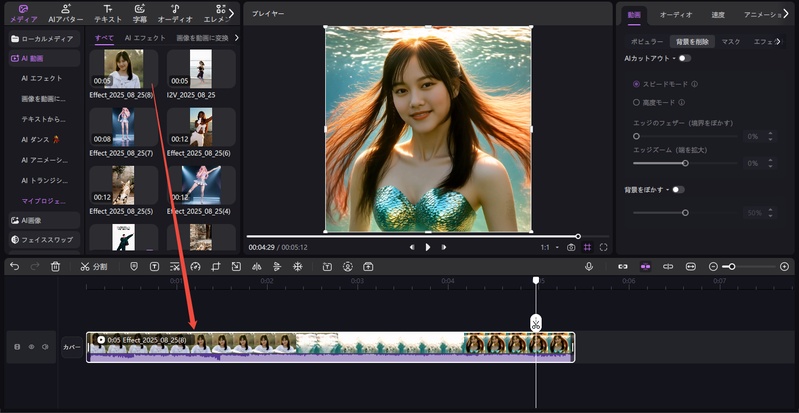Expand more properties tabs with chevron
The width and height of the screenshot is (799, 413).
coord(785,14)
